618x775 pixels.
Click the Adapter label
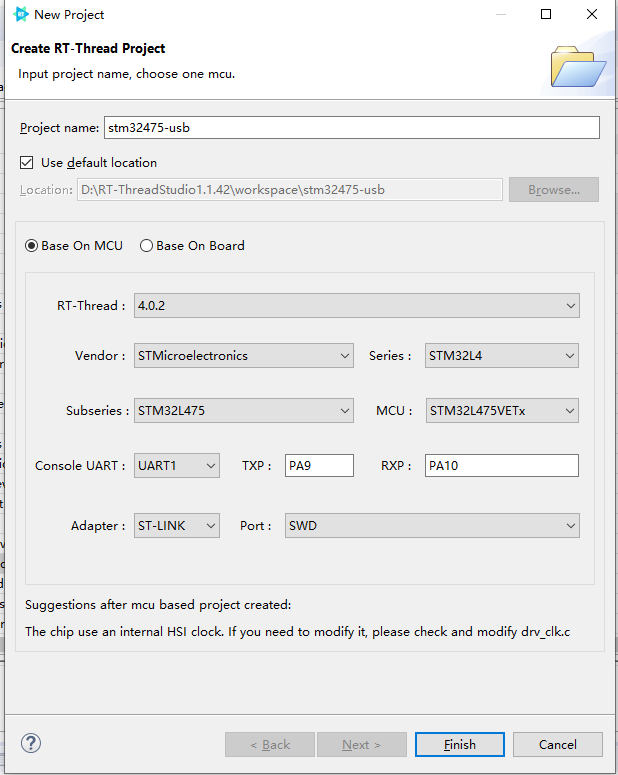(98, 525)
